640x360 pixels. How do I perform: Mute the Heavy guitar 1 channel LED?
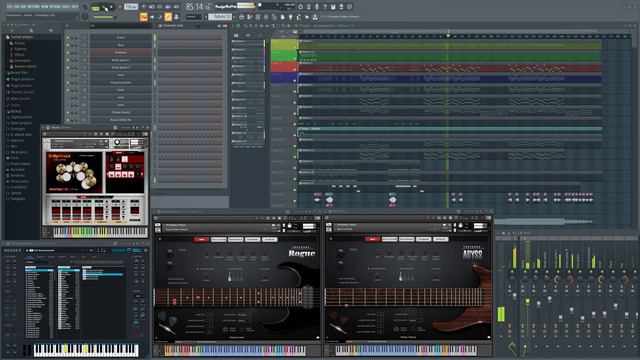(x=68, y=60)
